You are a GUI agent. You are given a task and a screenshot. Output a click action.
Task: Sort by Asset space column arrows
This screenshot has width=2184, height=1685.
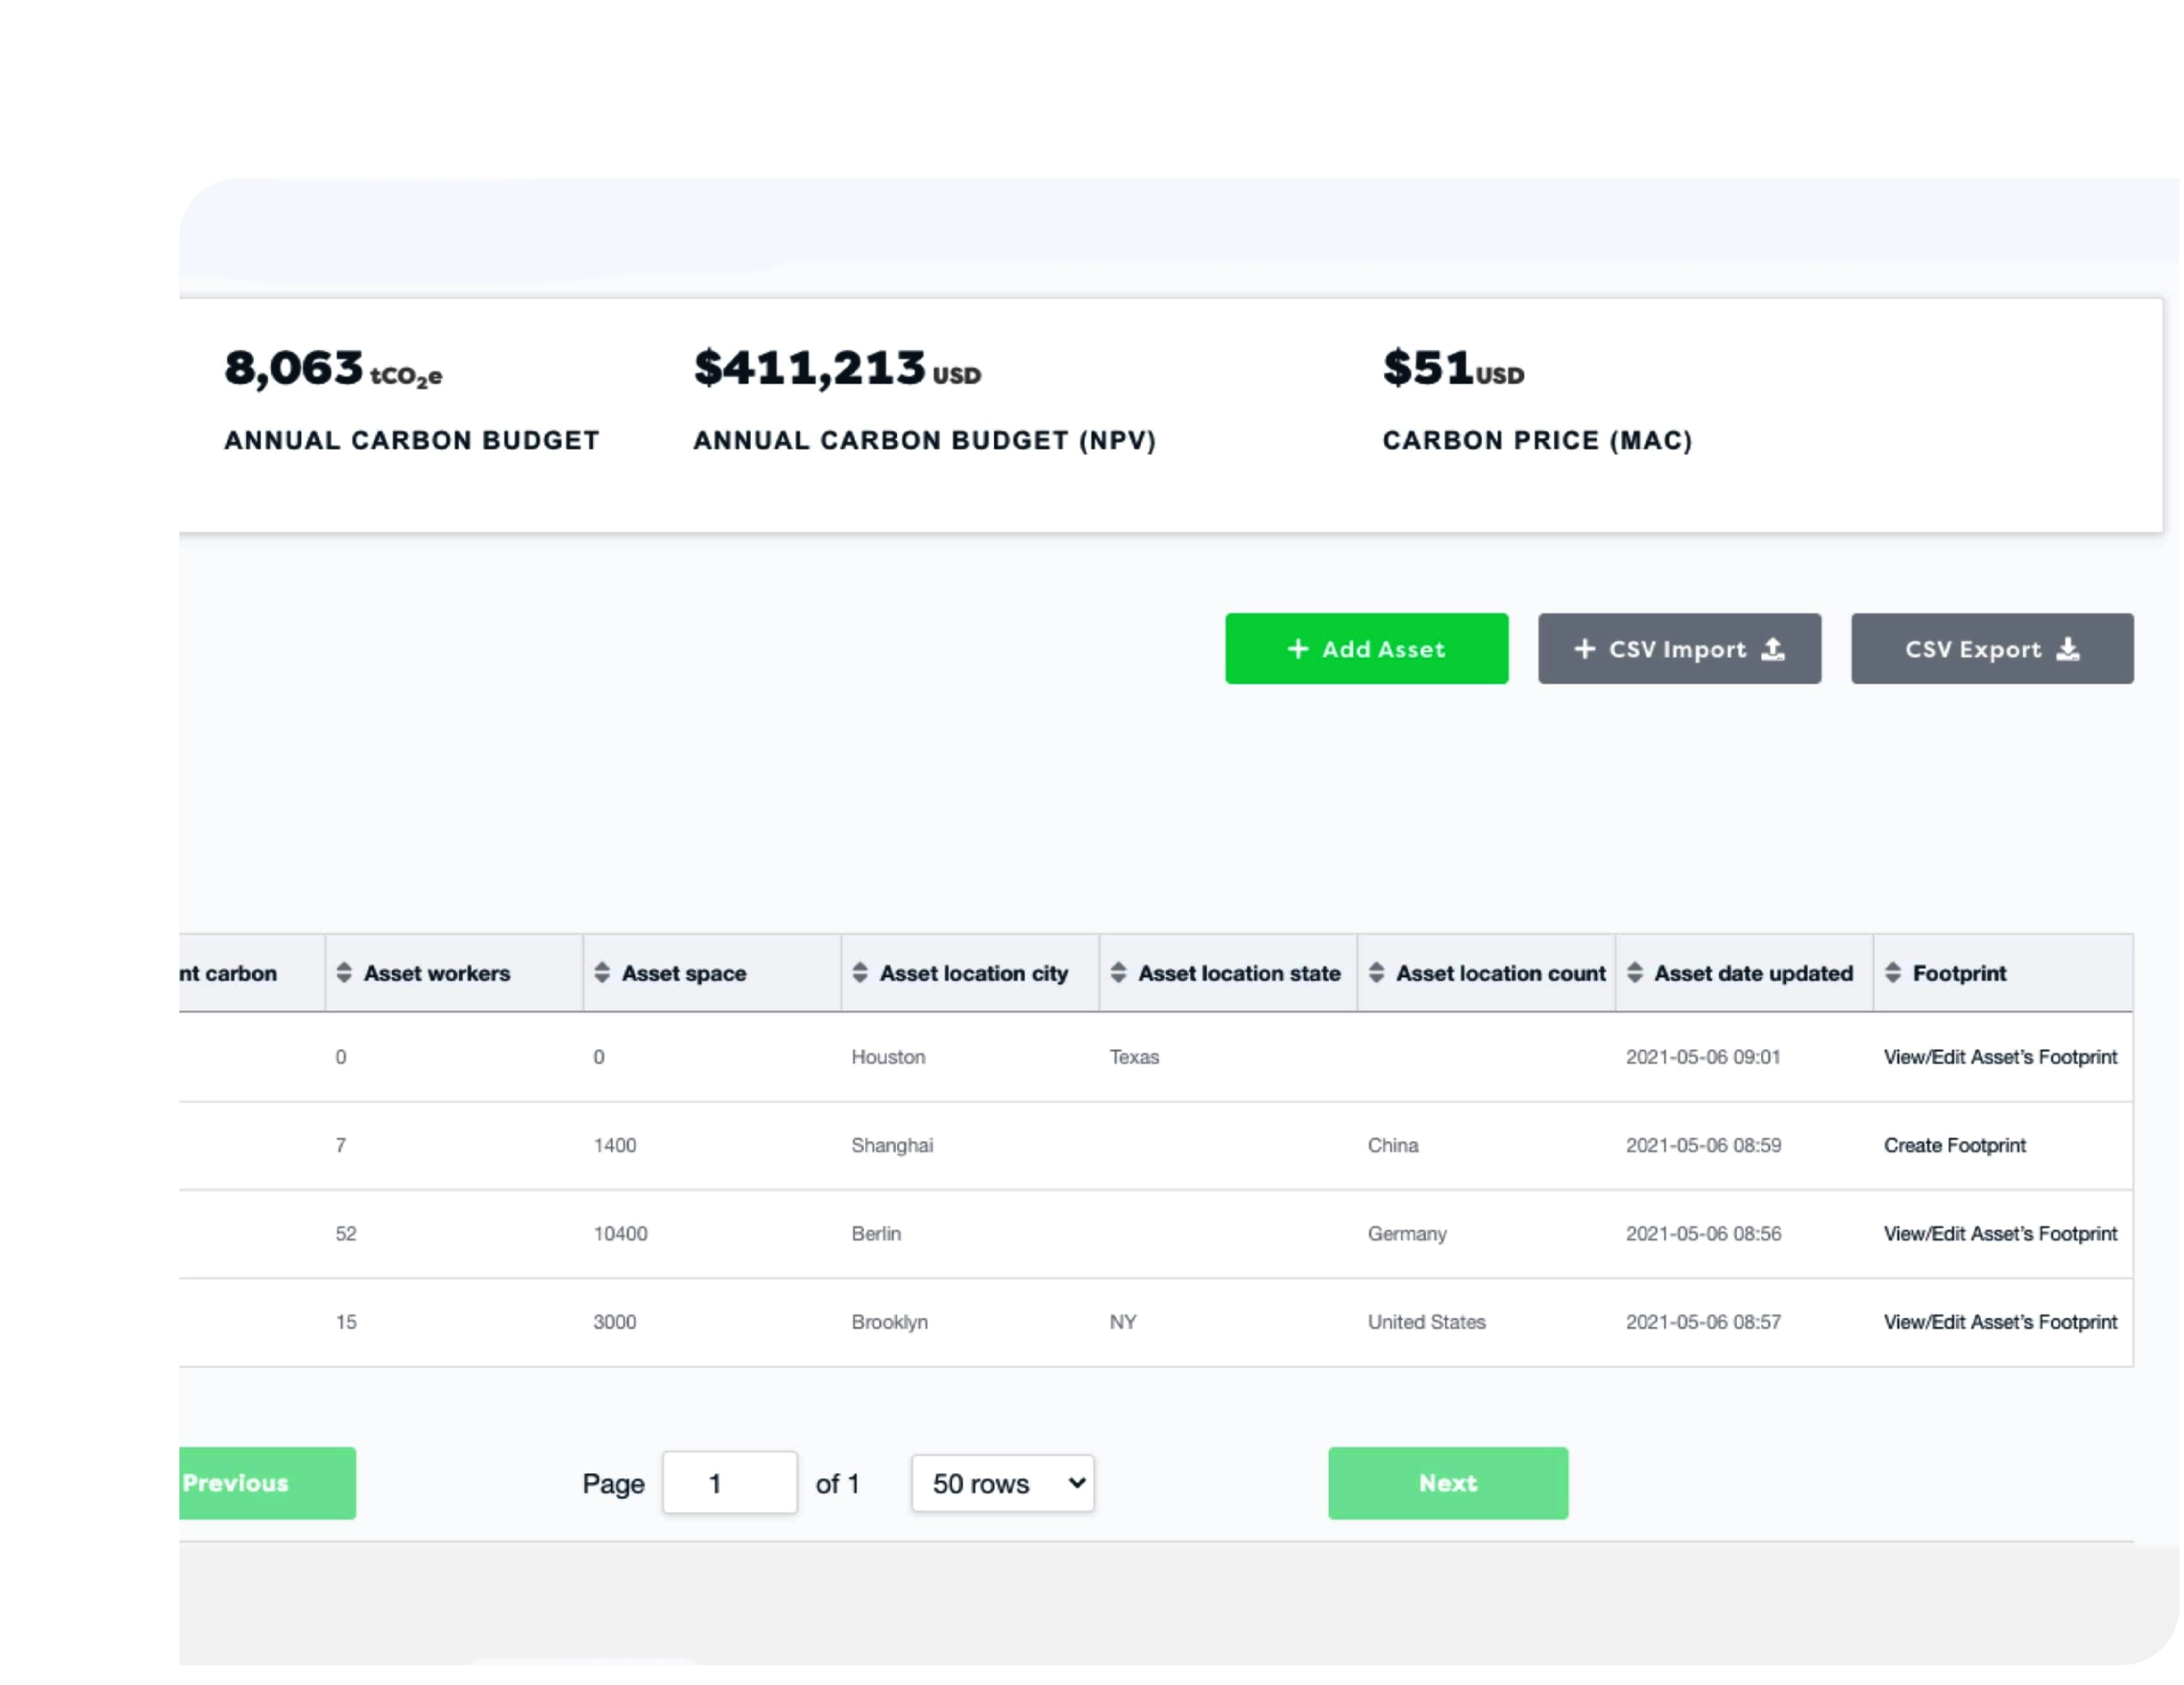point(602,973)
